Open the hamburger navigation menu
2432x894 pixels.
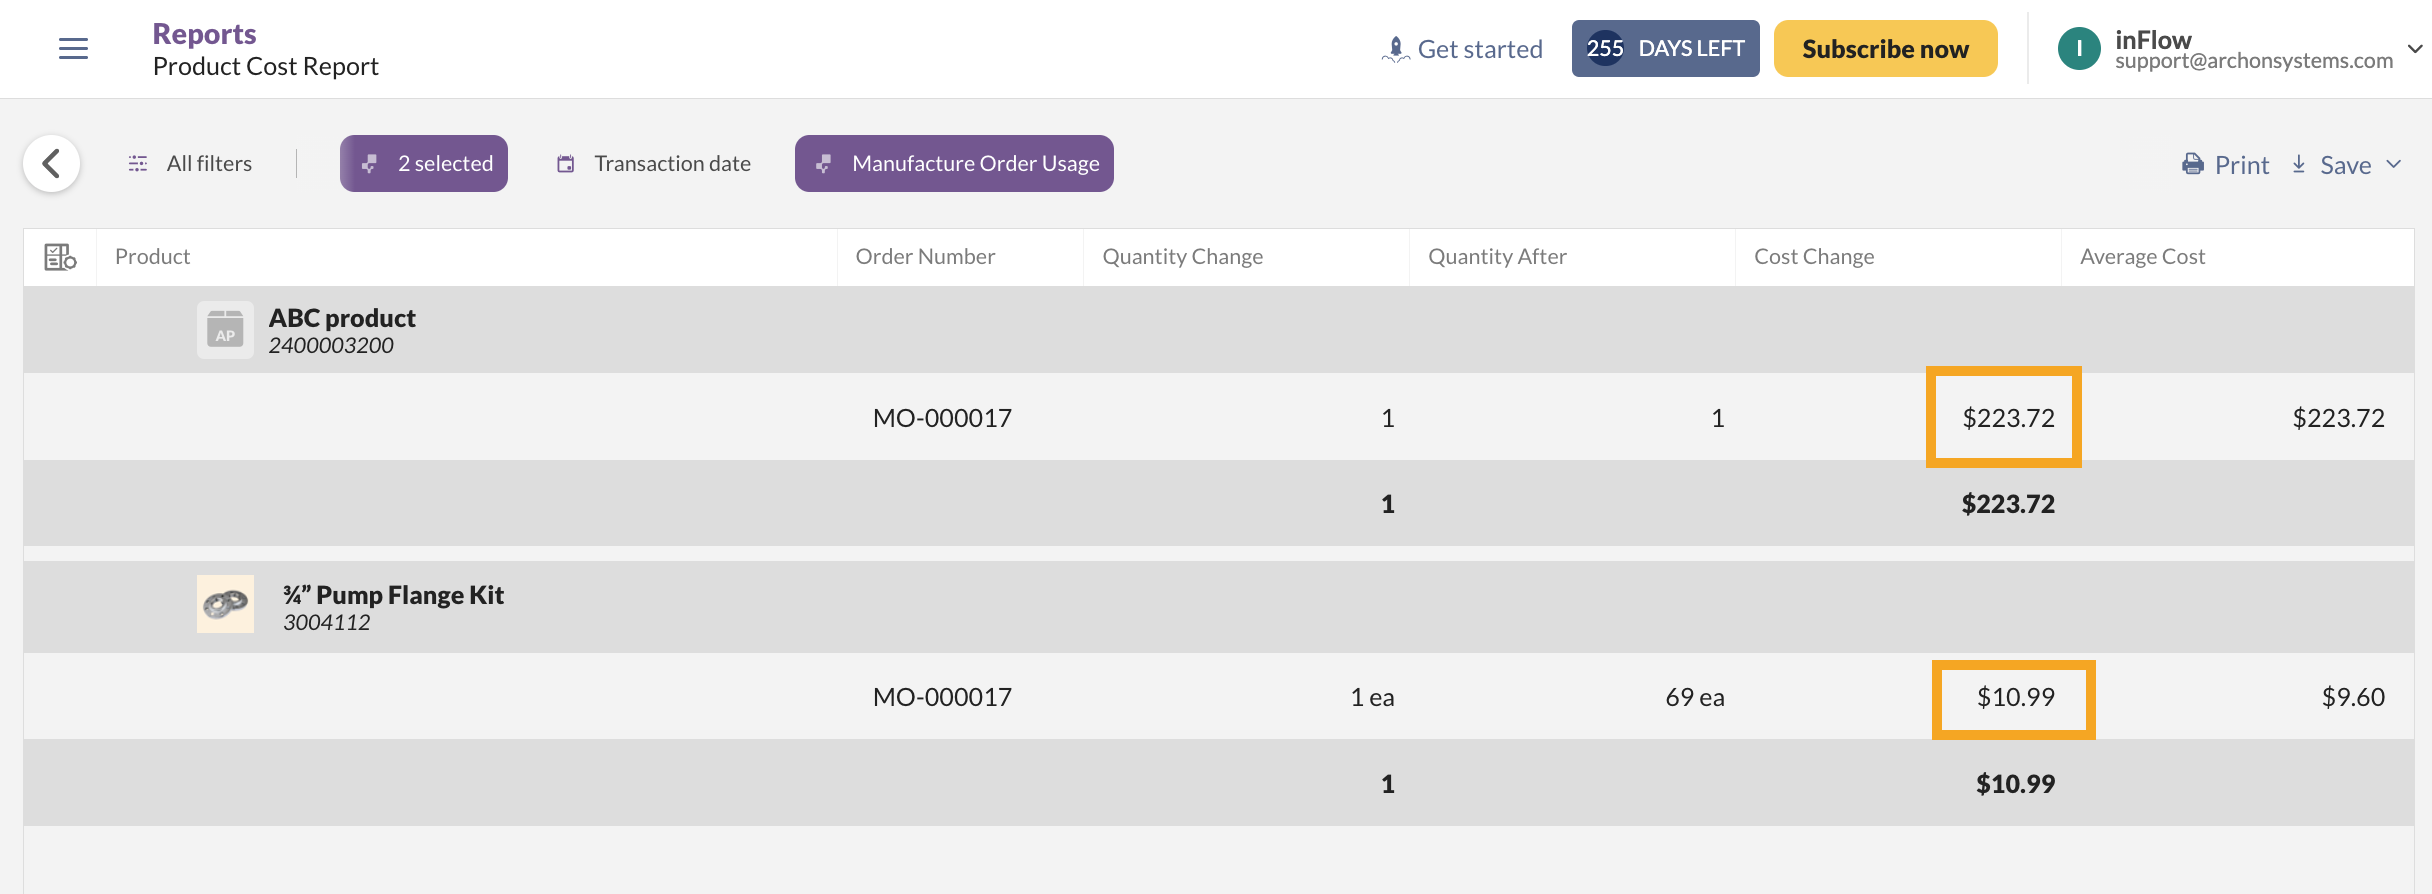click(x=73, y=48)
